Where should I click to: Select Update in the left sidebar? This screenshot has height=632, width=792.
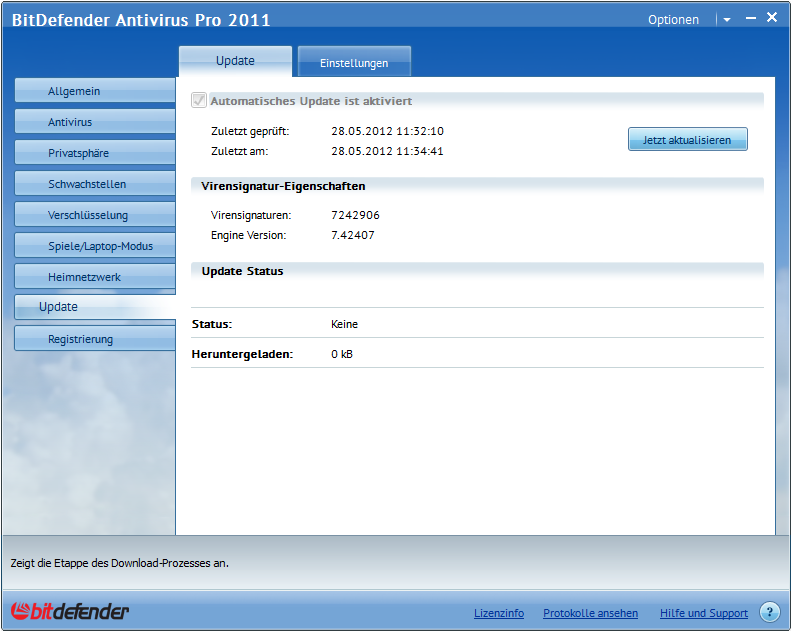point(95,307)
